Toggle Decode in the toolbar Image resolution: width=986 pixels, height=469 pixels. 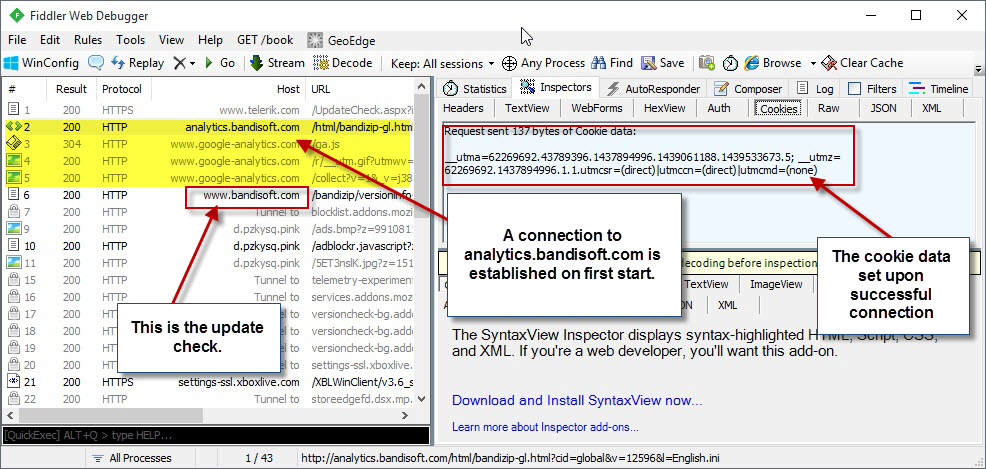343,63
